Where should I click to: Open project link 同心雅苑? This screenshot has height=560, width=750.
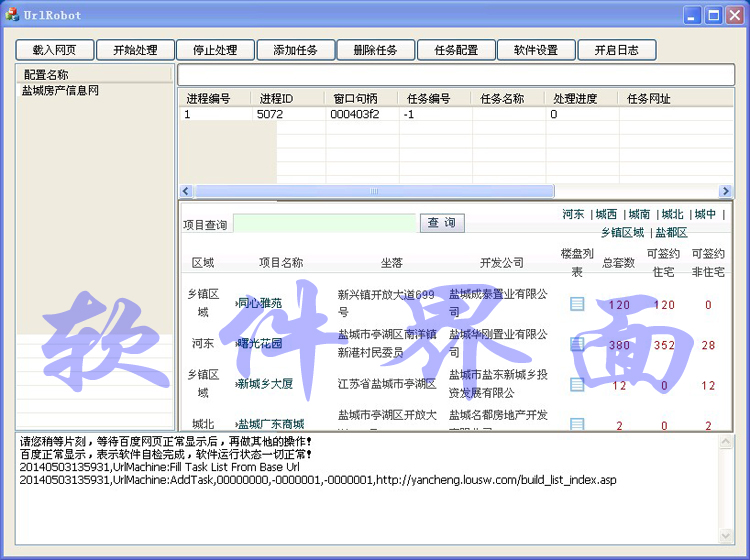click(260, 303)
